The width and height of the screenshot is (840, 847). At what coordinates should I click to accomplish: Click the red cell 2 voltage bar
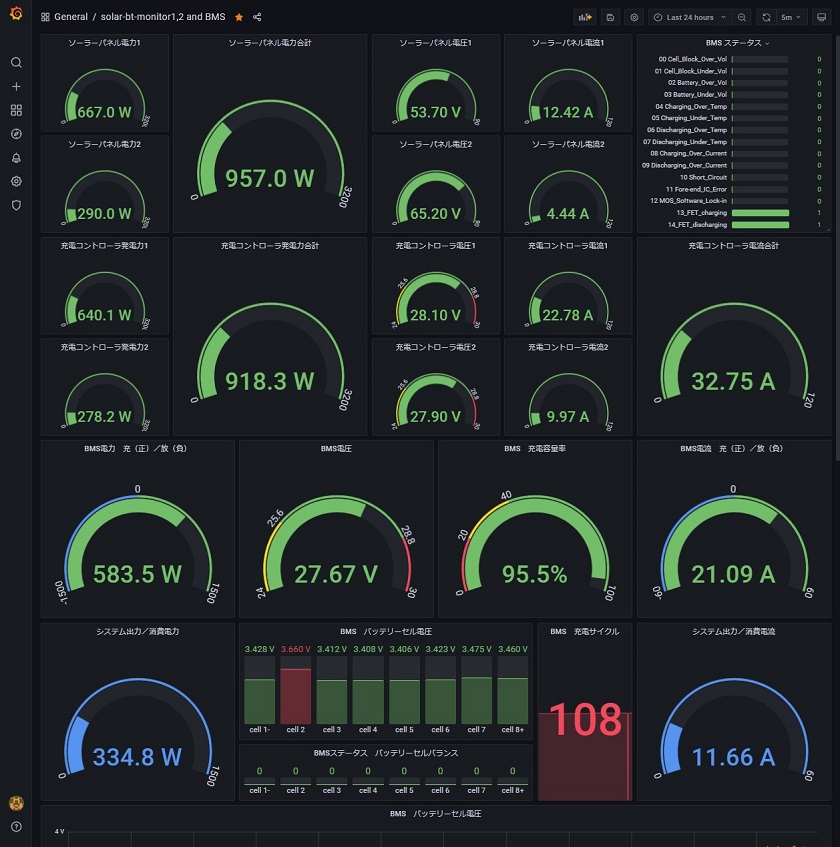295,696
